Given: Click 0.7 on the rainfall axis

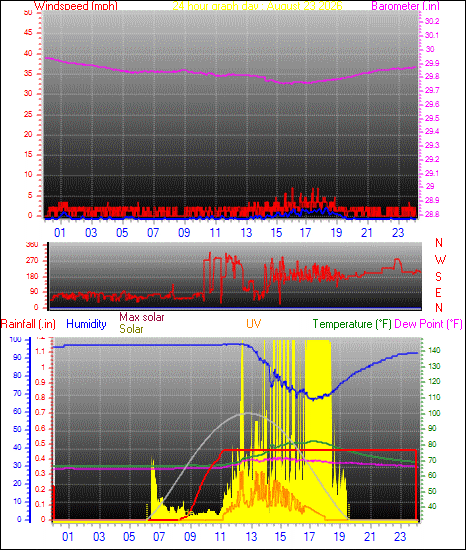Looking at the screenshot, I should click(x=40, y=412).
